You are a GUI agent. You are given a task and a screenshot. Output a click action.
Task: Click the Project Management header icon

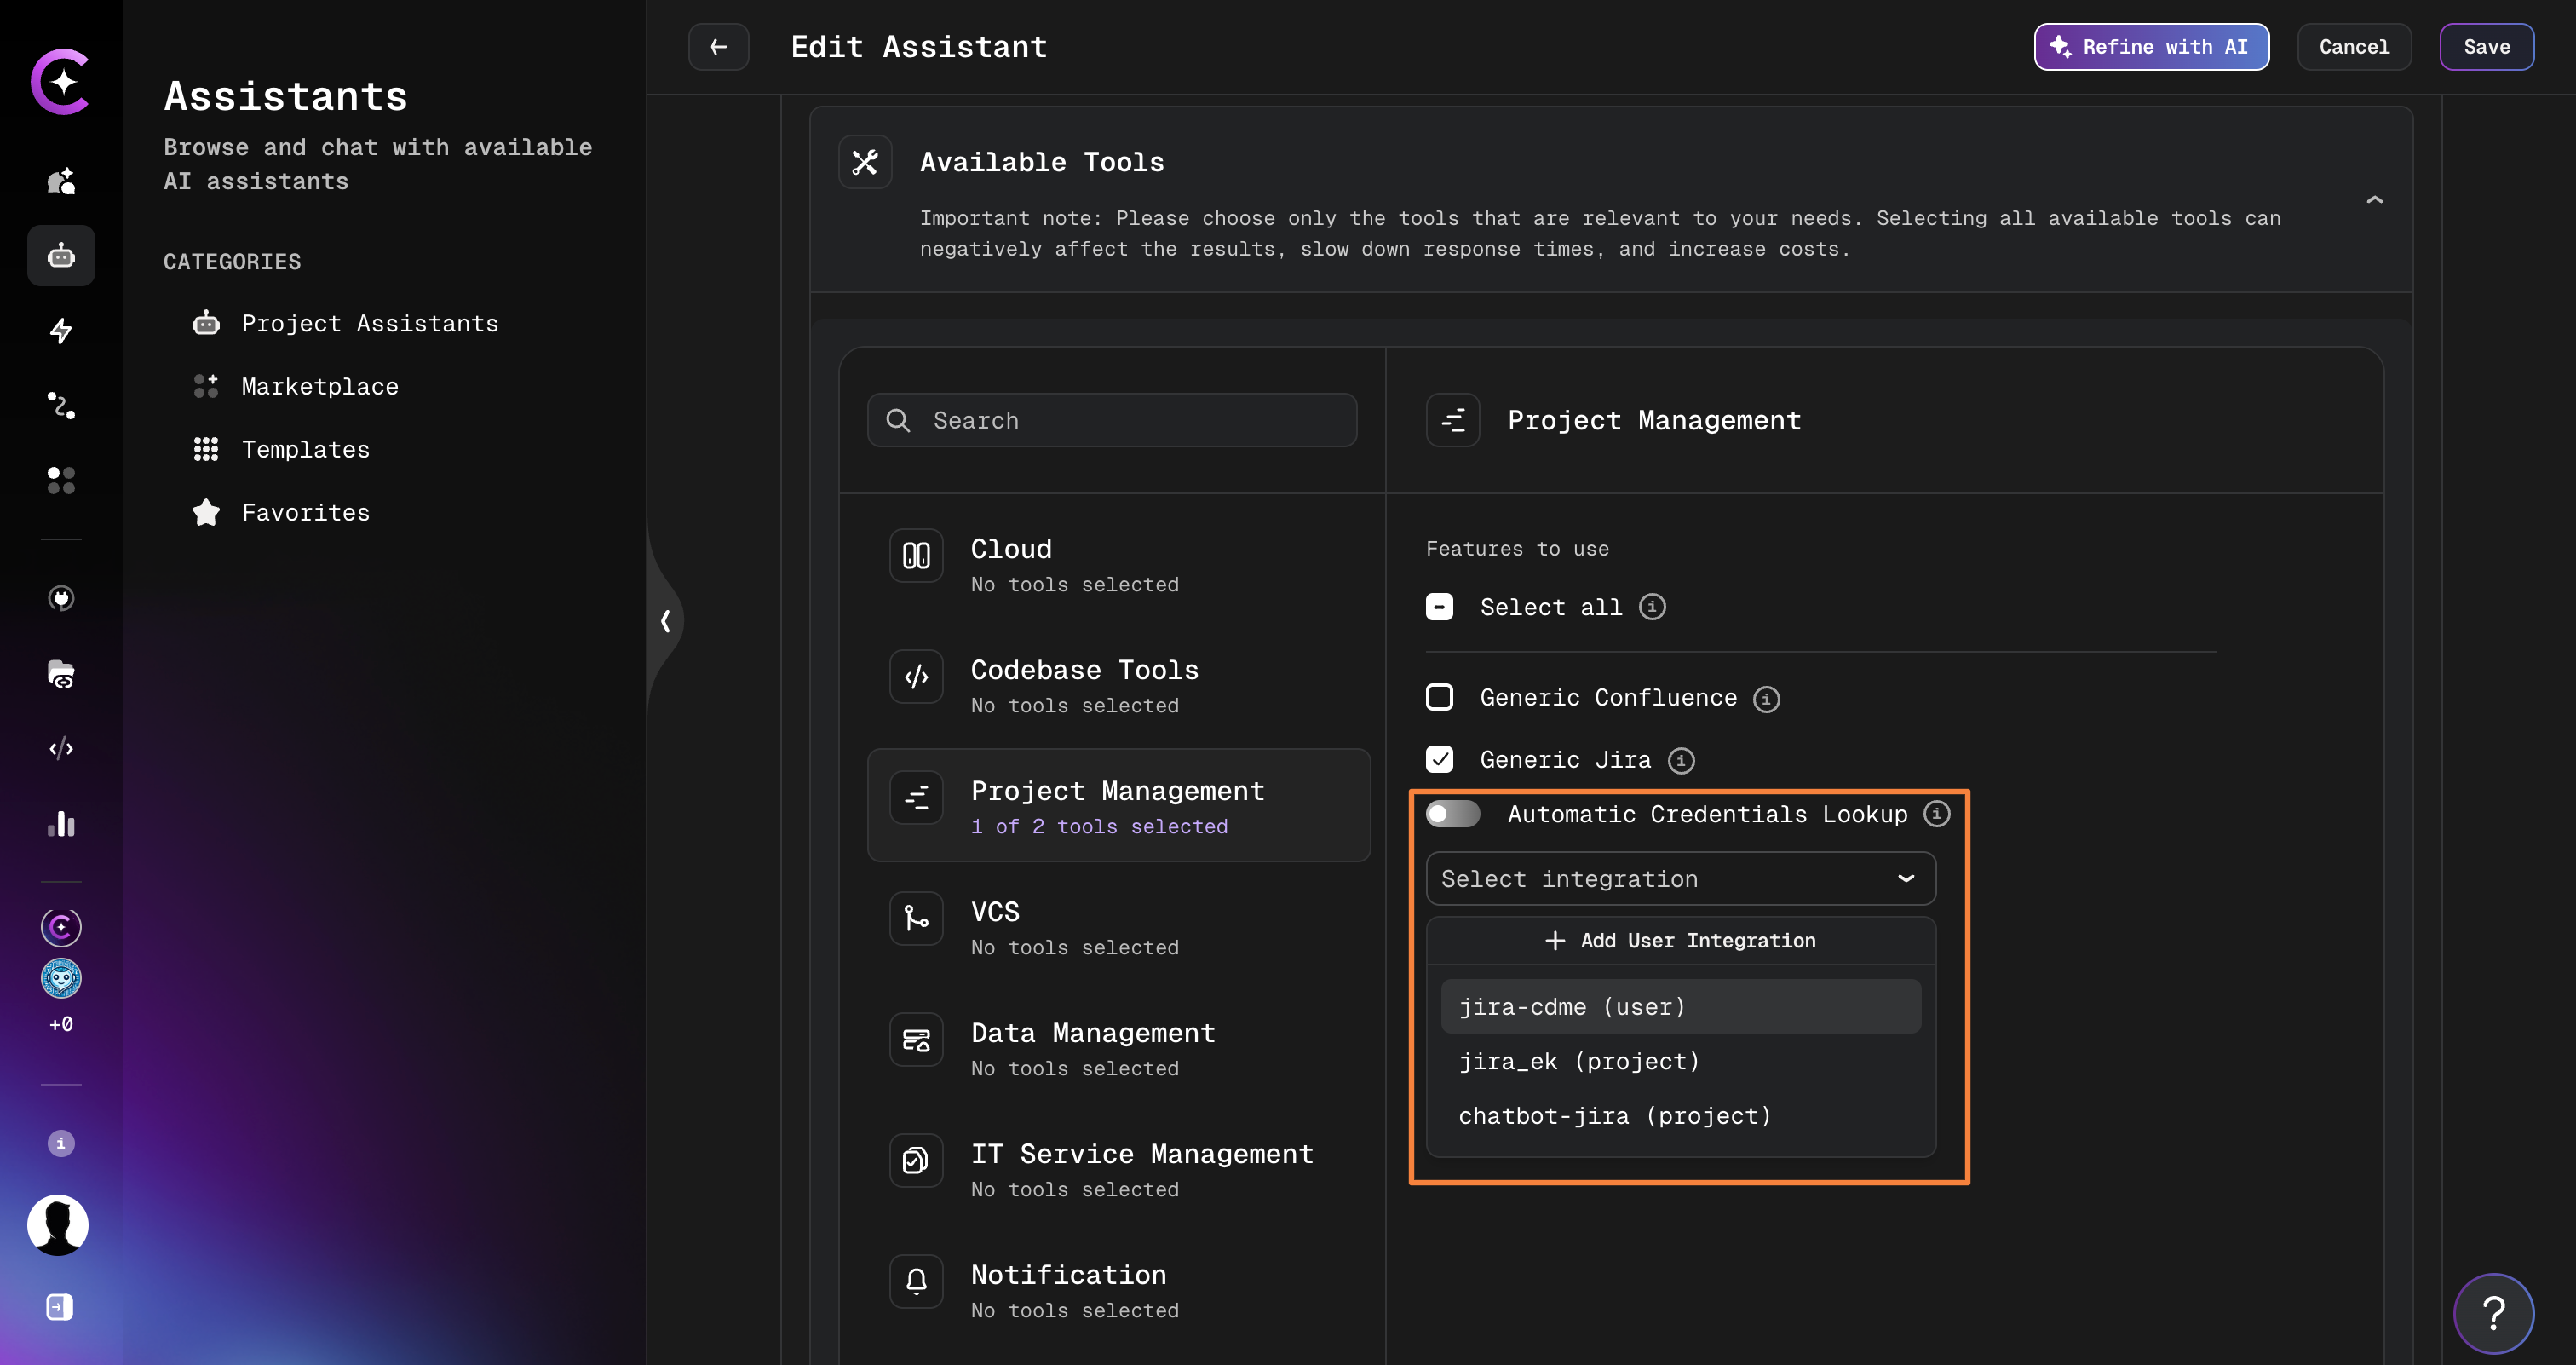1453,421
